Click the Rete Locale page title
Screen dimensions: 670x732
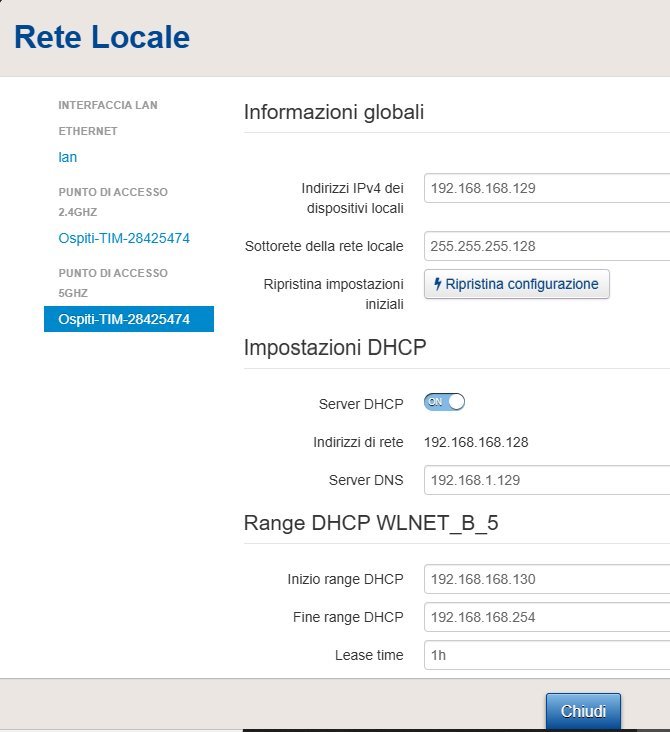[101, 38]
